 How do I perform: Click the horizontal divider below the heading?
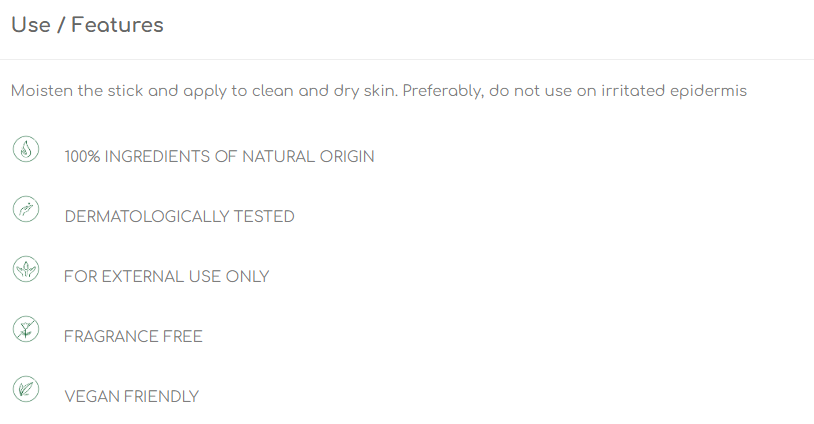pyautogui.click(x=407, y=59)
